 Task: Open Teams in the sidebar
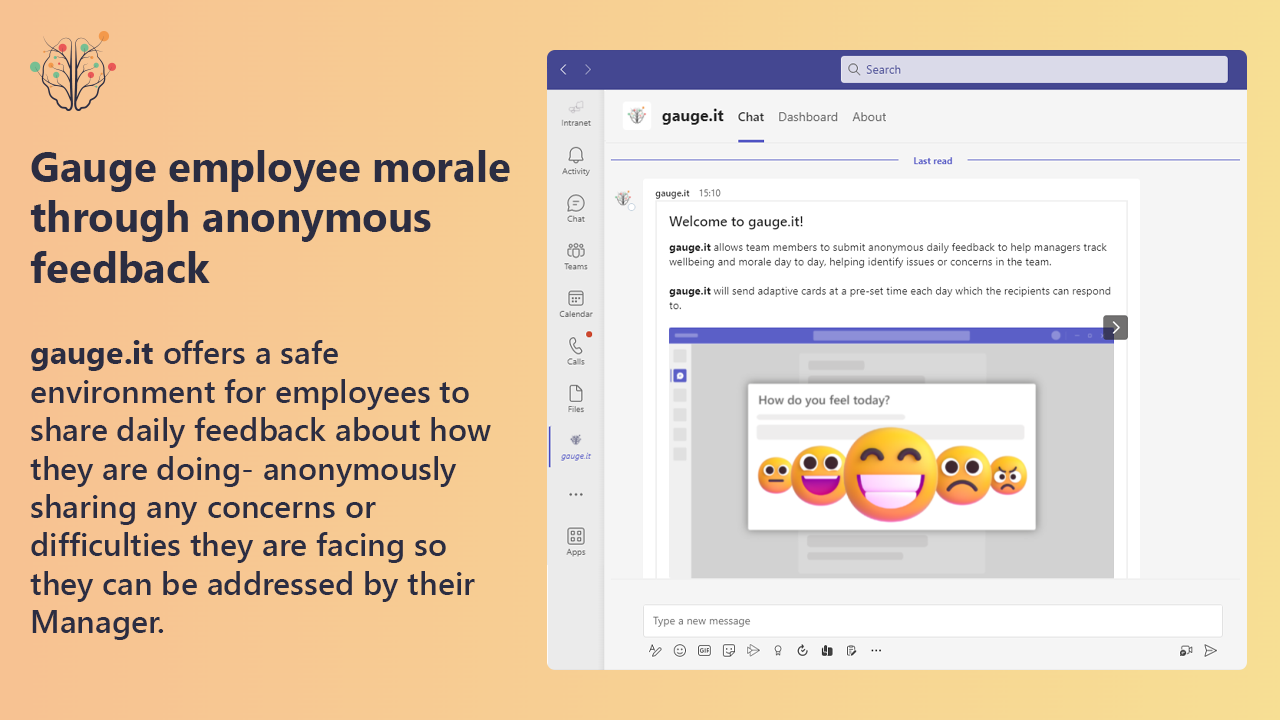coord(576,256)
